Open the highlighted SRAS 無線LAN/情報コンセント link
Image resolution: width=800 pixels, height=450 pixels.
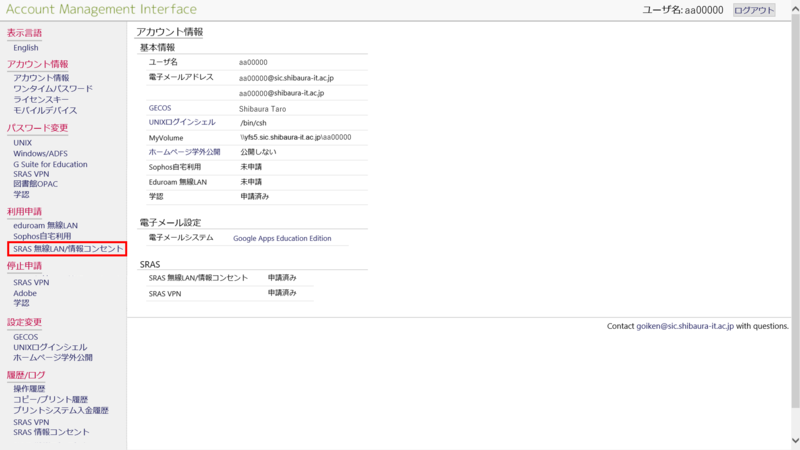pos(68,248)
